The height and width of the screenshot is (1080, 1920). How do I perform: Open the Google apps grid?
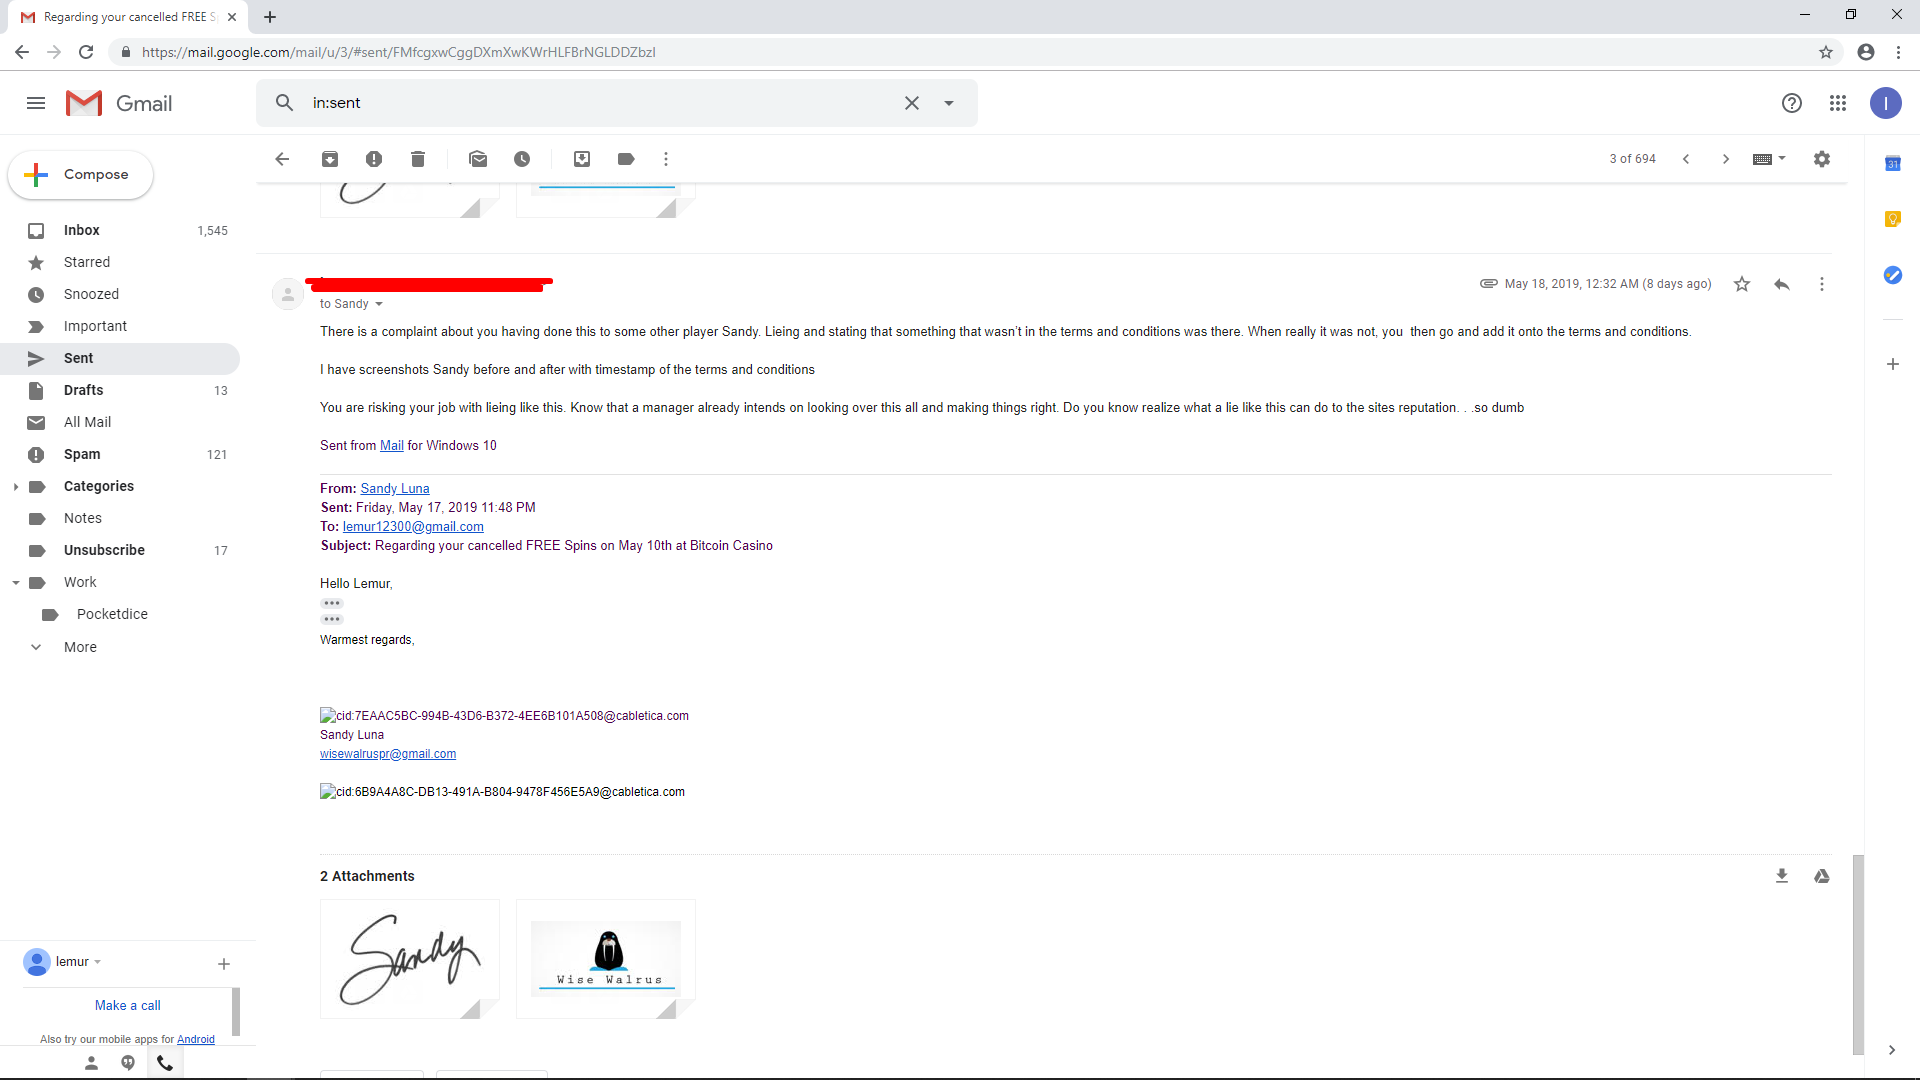[x=1838, y=103]
